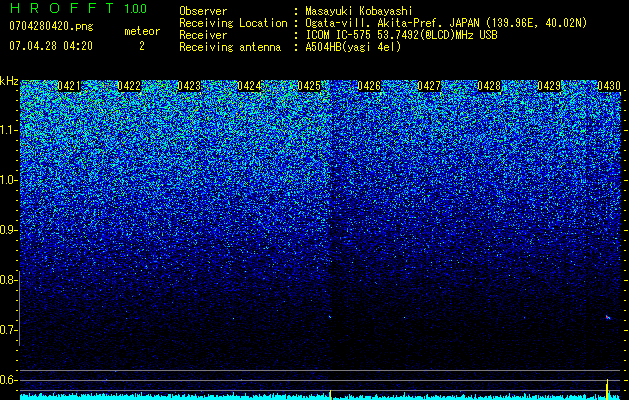The image size is (629, 400).
Task: Click the 0.9 kHz axis label
Action: [x=8, y=230]
